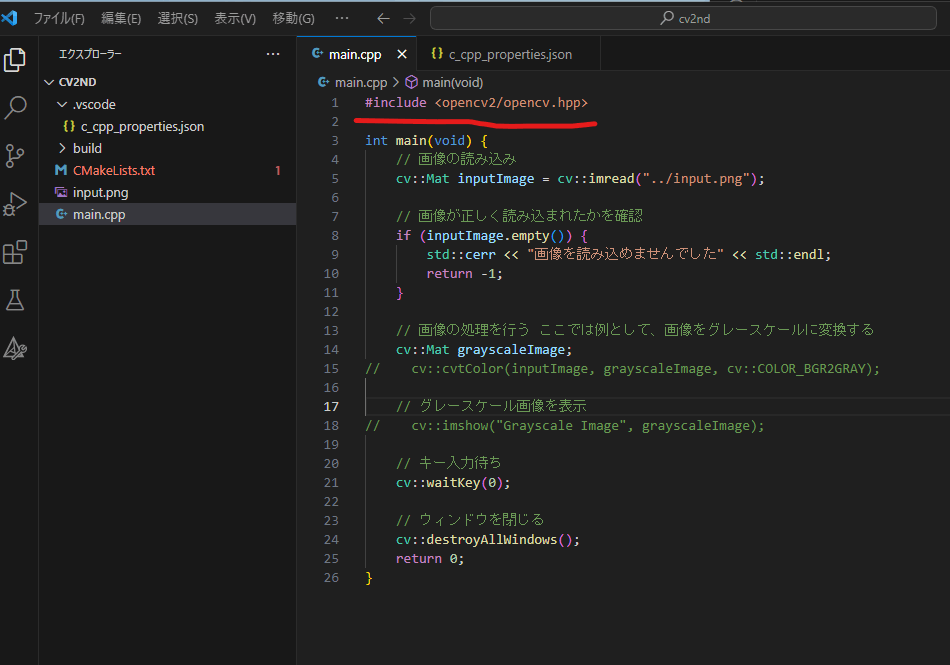Screen dimensions: 950x665
Task: Click the commented cv::cvtColor line
Action: pos(622,369)
